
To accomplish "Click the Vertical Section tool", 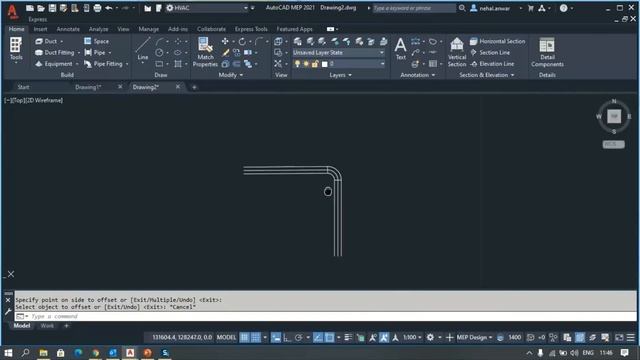I will point(457,51).
